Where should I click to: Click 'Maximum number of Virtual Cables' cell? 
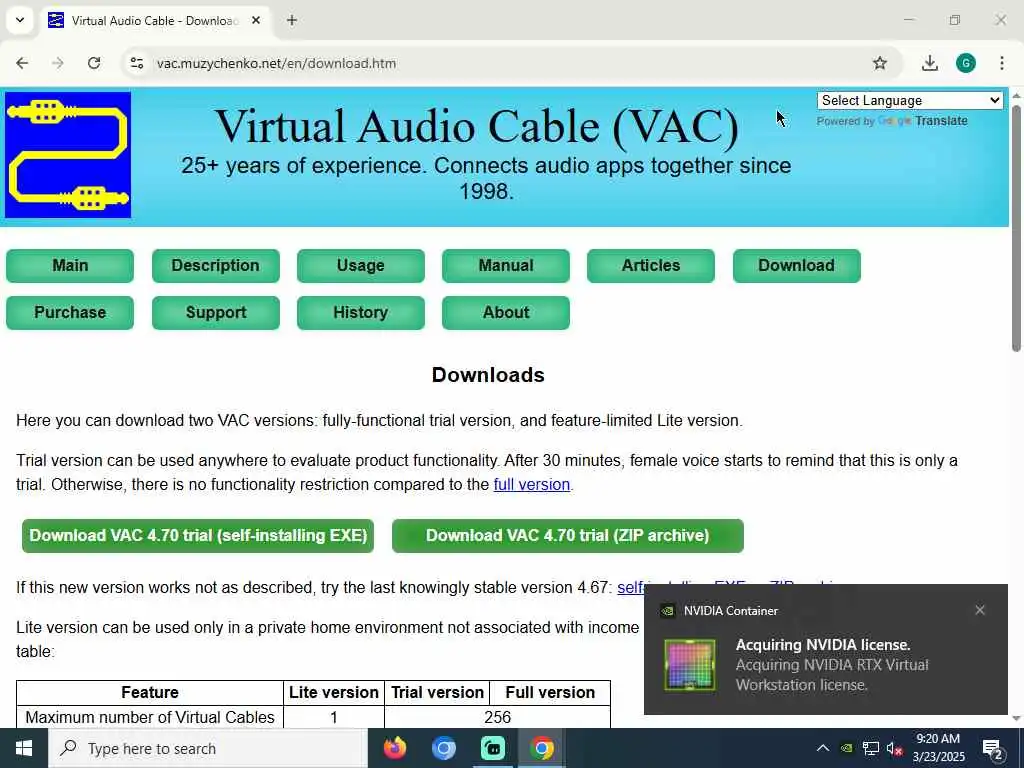coord(150,717)
